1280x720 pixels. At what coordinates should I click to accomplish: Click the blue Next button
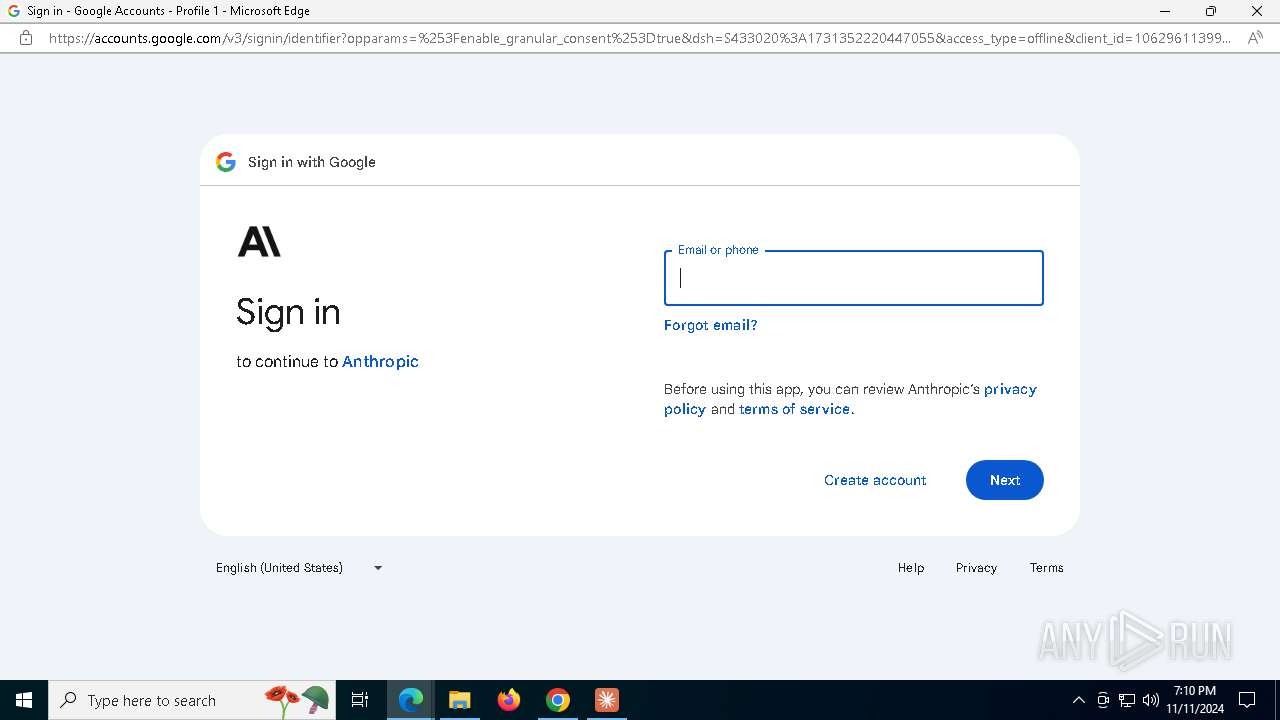[x=1004, y=480]
